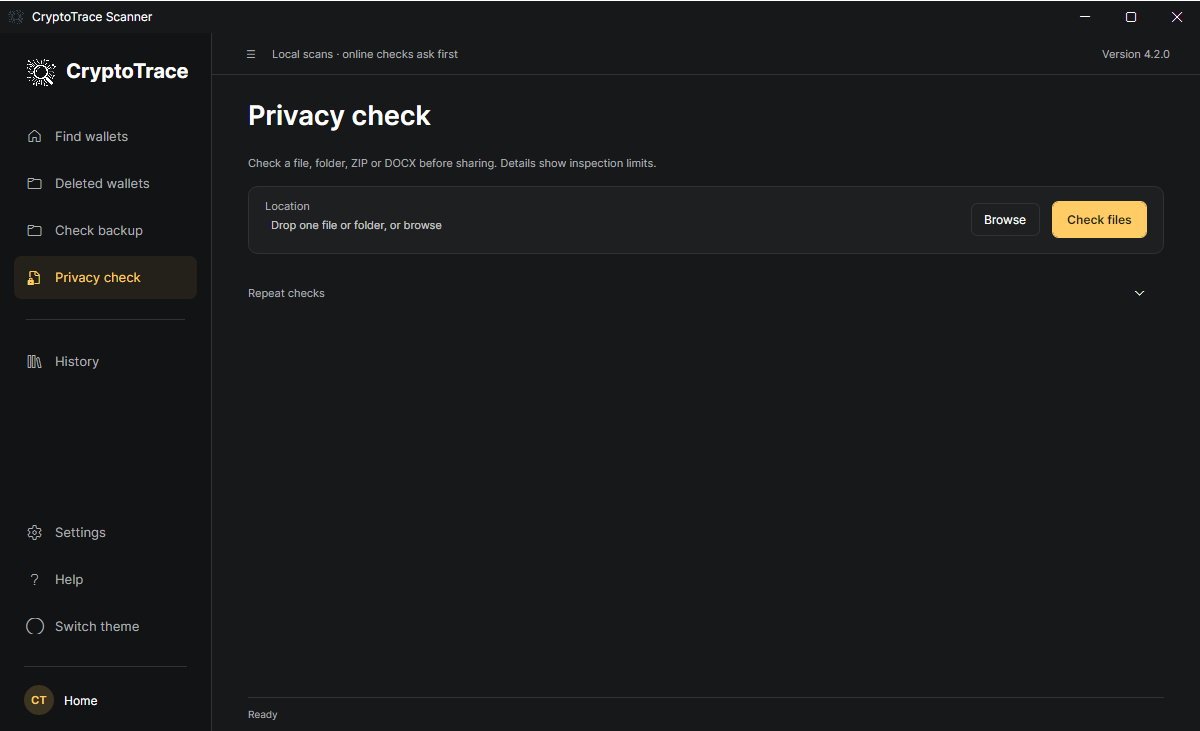Click the Browse button
The width and height of the screenshot is (1200, 731).
coord(1005,220)
